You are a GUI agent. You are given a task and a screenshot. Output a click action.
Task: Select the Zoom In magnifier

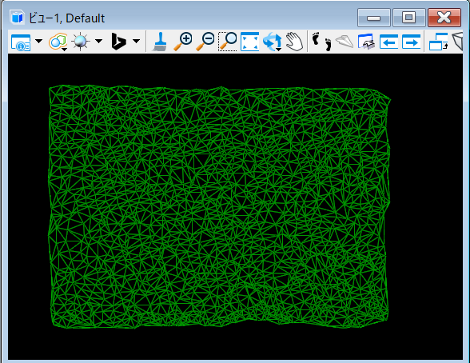(x=183, y=42)
